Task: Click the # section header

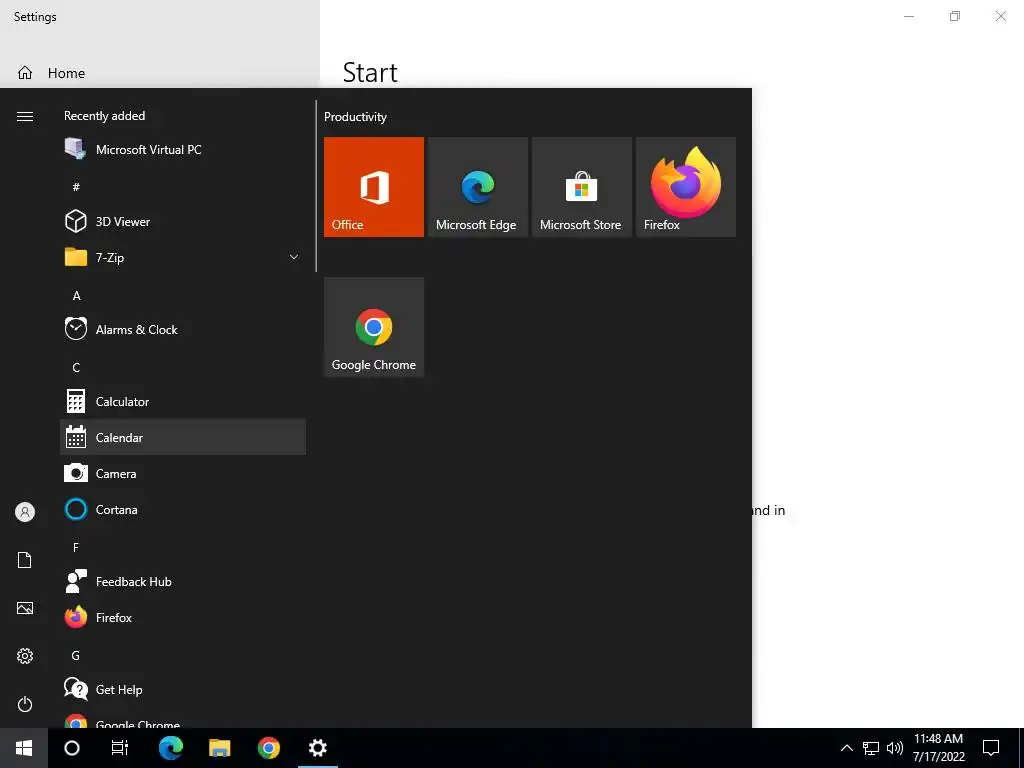Action: pyautogui.click(x=76, y=187)
